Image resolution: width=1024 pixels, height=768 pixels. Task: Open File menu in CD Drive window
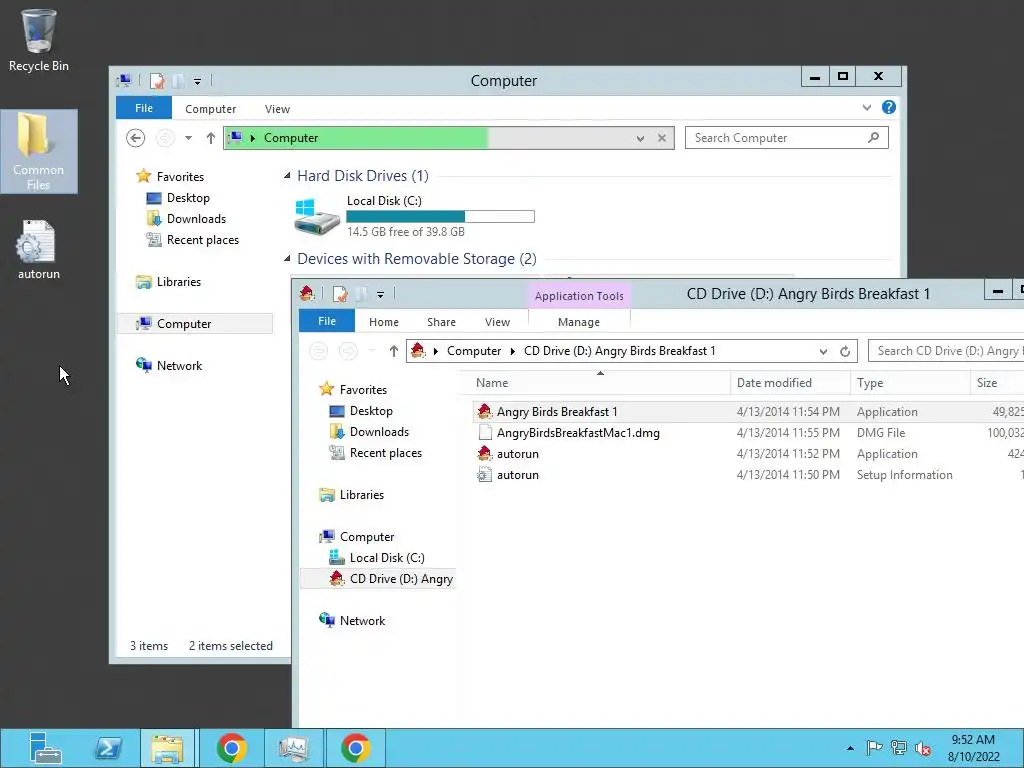click(327, 321)
